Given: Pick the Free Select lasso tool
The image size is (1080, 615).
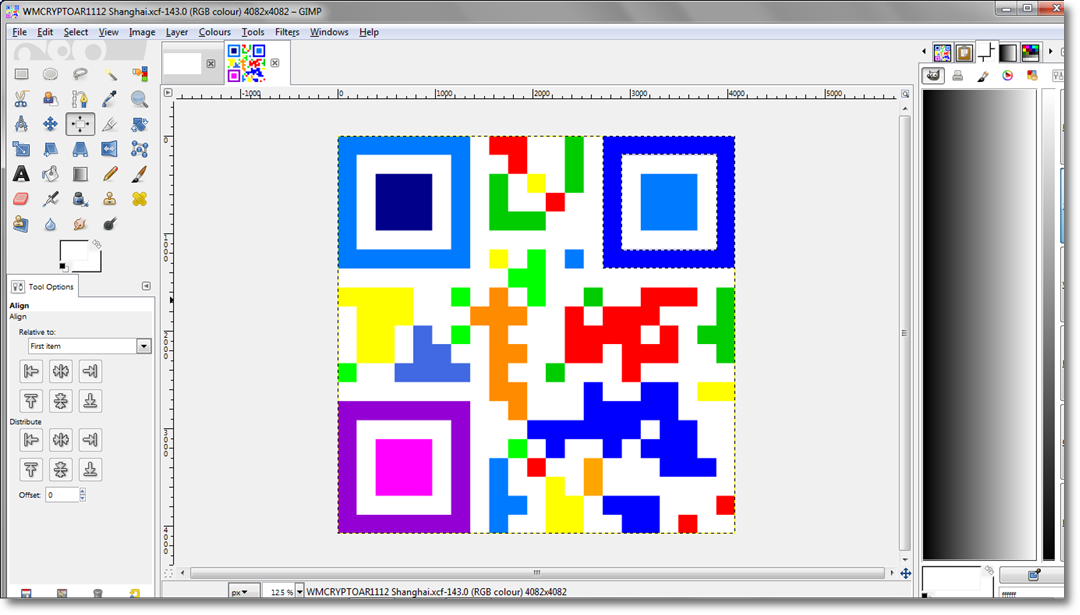Looking at the screenshot, I should point(80,74).
